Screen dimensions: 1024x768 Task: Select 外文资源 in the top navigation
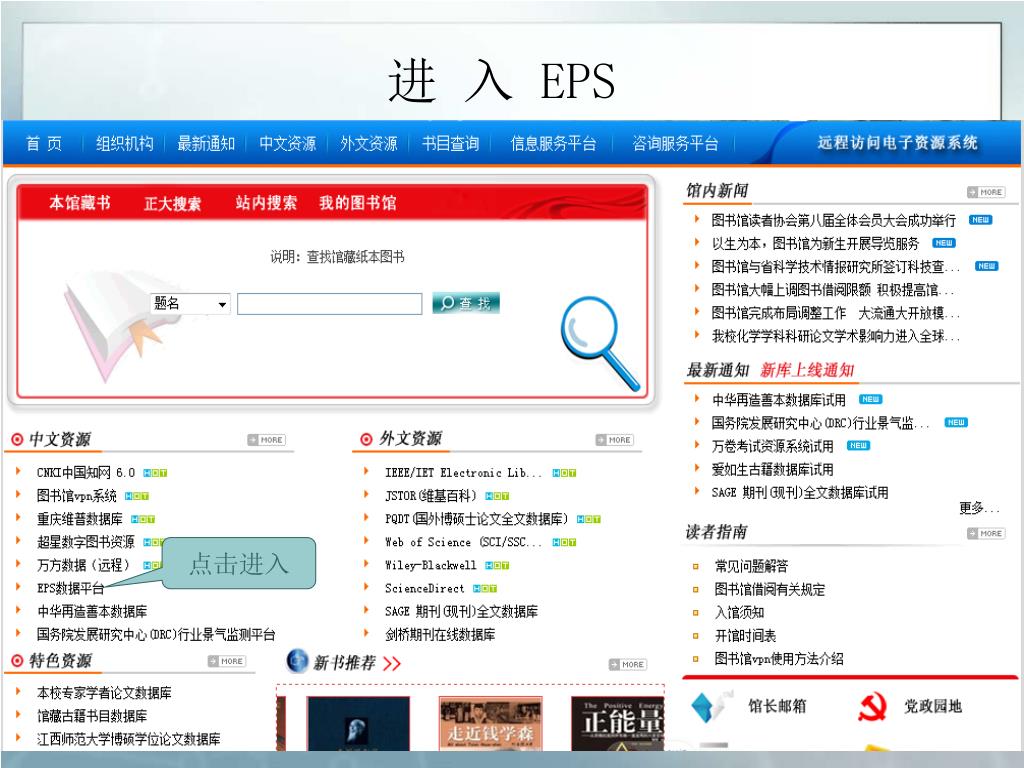368,143
